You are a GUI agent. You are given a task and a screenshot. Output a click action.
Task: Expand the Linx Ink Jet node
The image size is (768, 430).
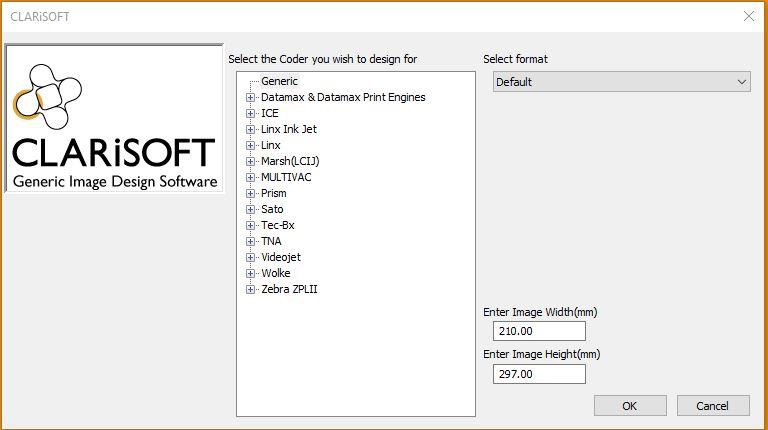(250, 130)
